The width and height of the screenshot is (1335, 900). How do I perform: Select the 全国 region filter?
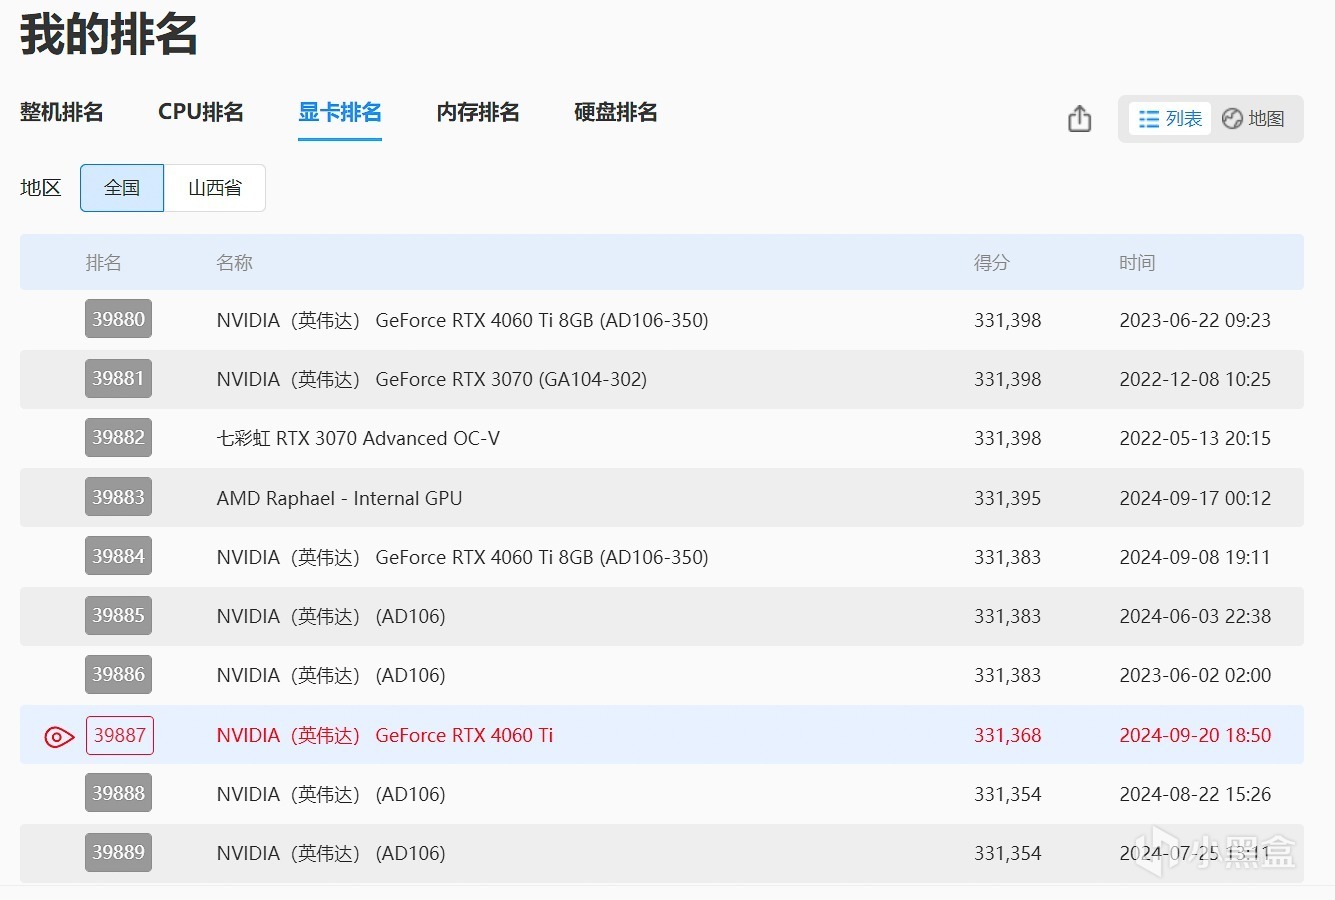122,188
